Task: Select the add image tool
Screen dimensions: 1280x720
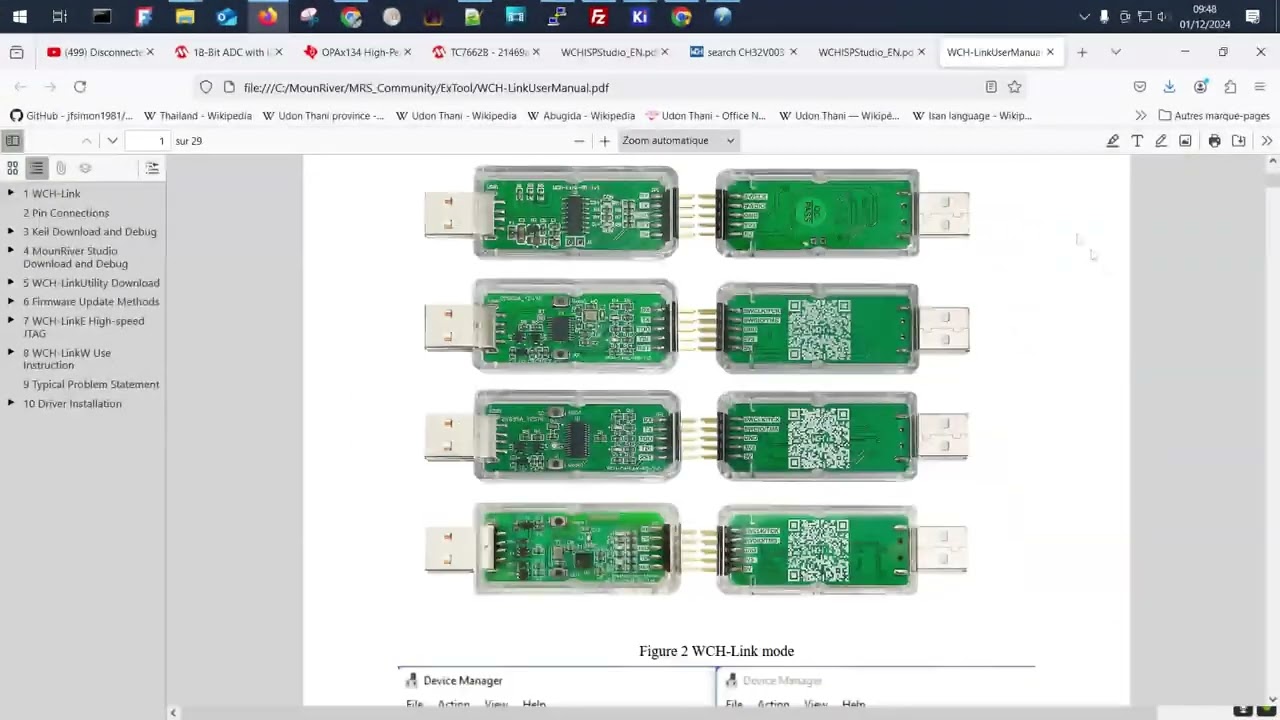Action: (x=1185, y=141)
